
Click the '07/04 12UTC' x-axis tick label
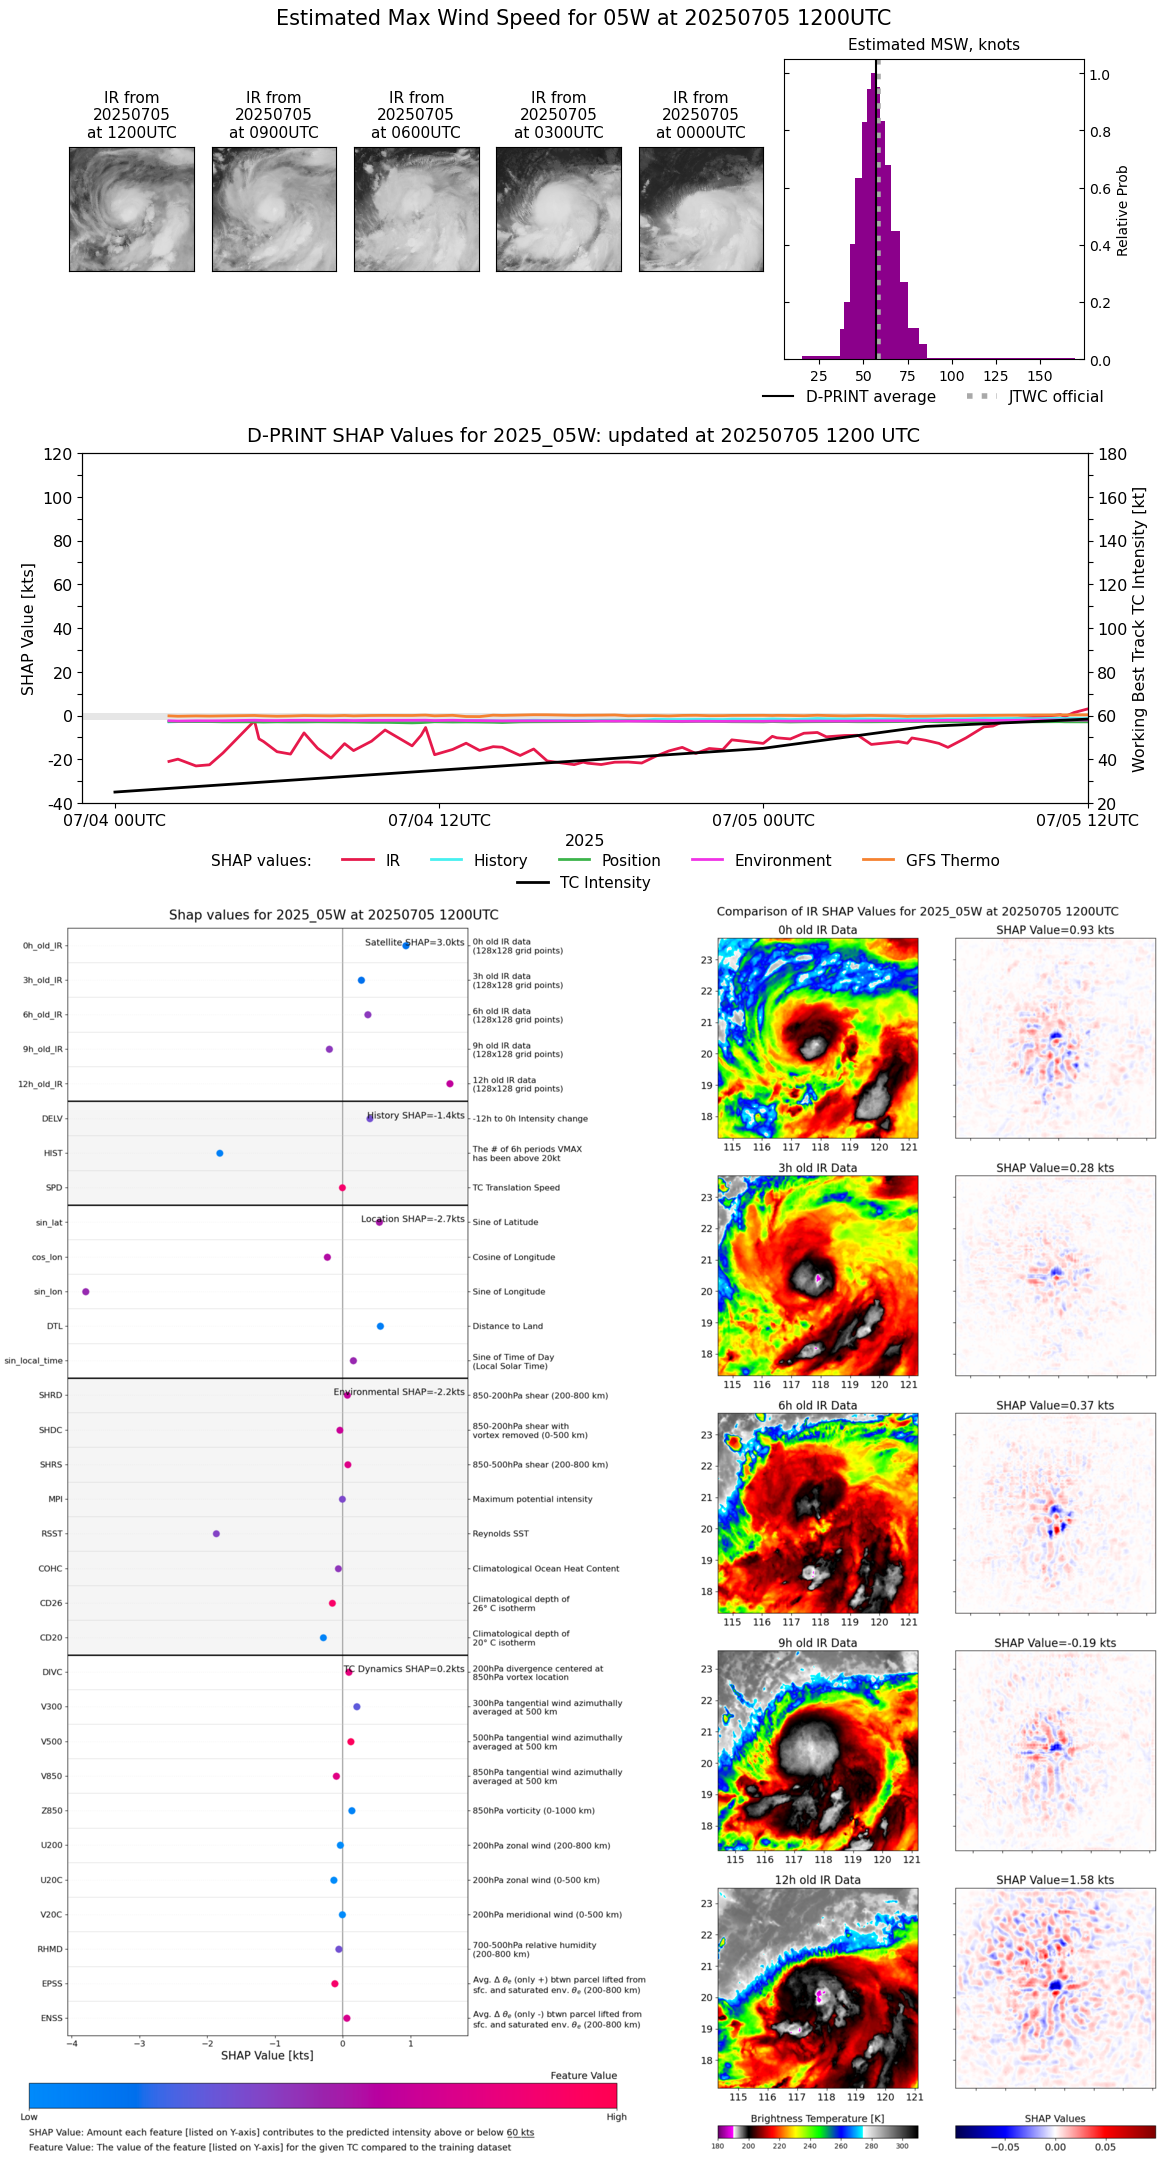coord(439,821)
